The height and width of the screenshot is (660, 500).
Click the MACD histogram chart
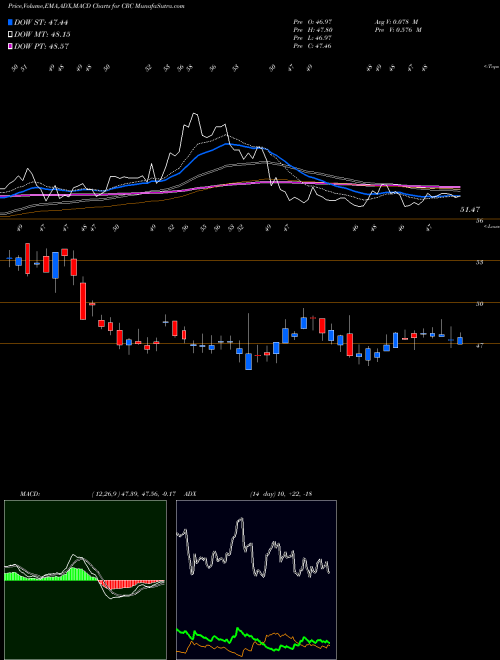[x=85, y=580]
